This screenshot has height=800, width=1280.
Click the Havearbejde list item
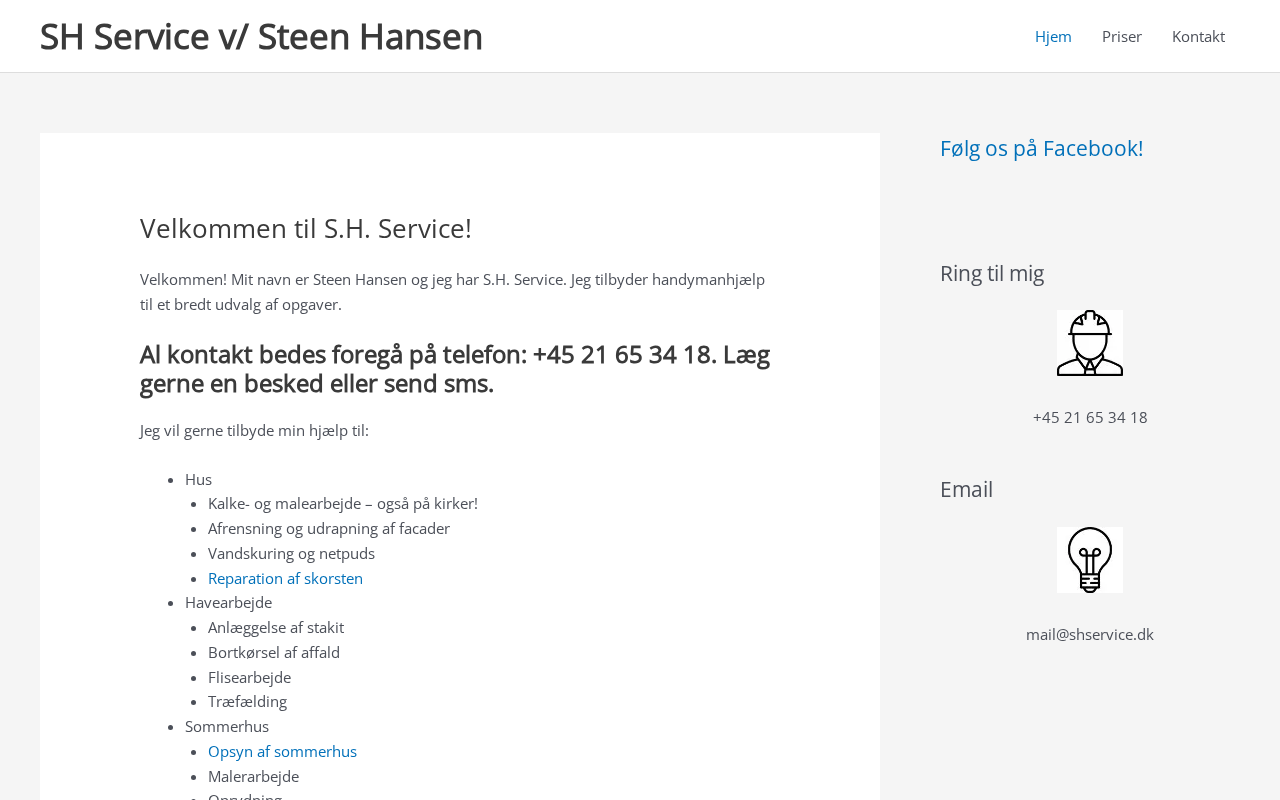coord(228,602)
